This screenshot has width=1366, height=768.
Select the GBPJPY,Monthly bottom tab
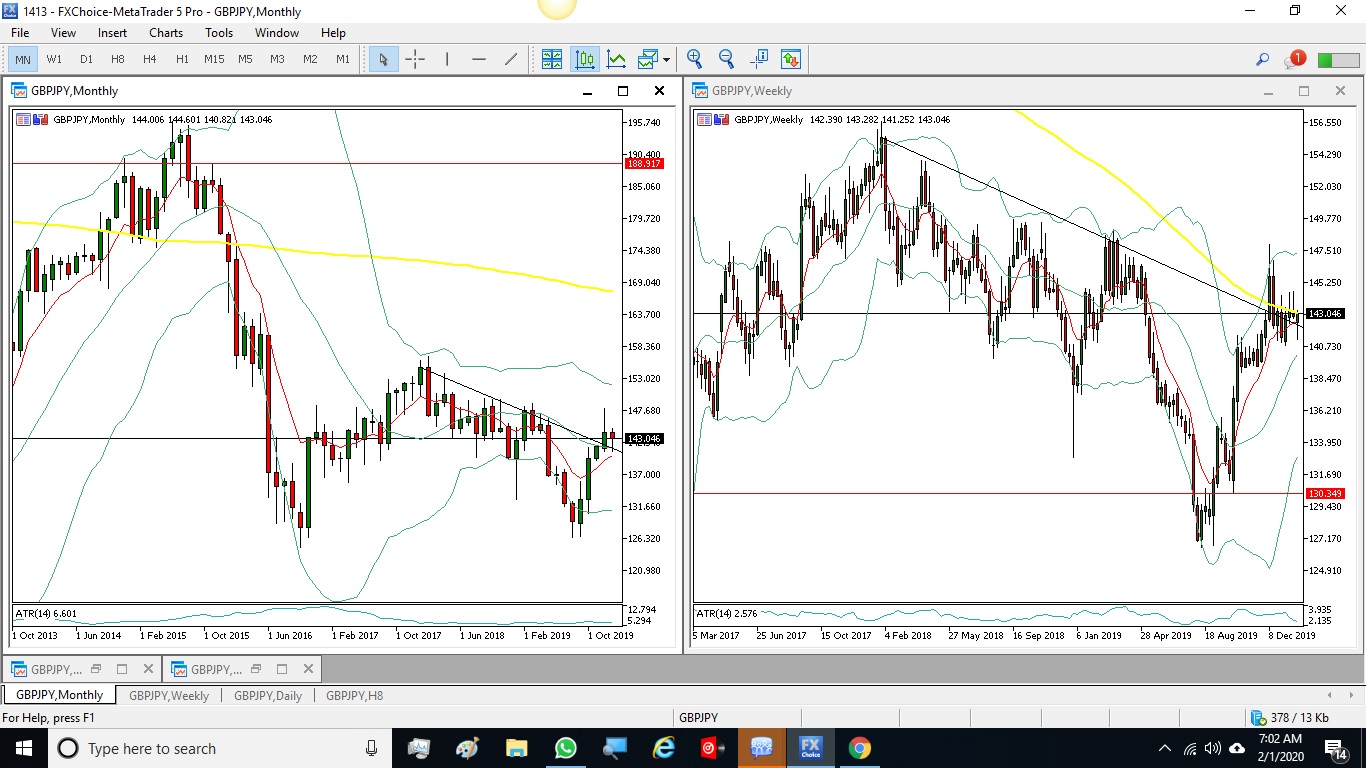(59, 695)
